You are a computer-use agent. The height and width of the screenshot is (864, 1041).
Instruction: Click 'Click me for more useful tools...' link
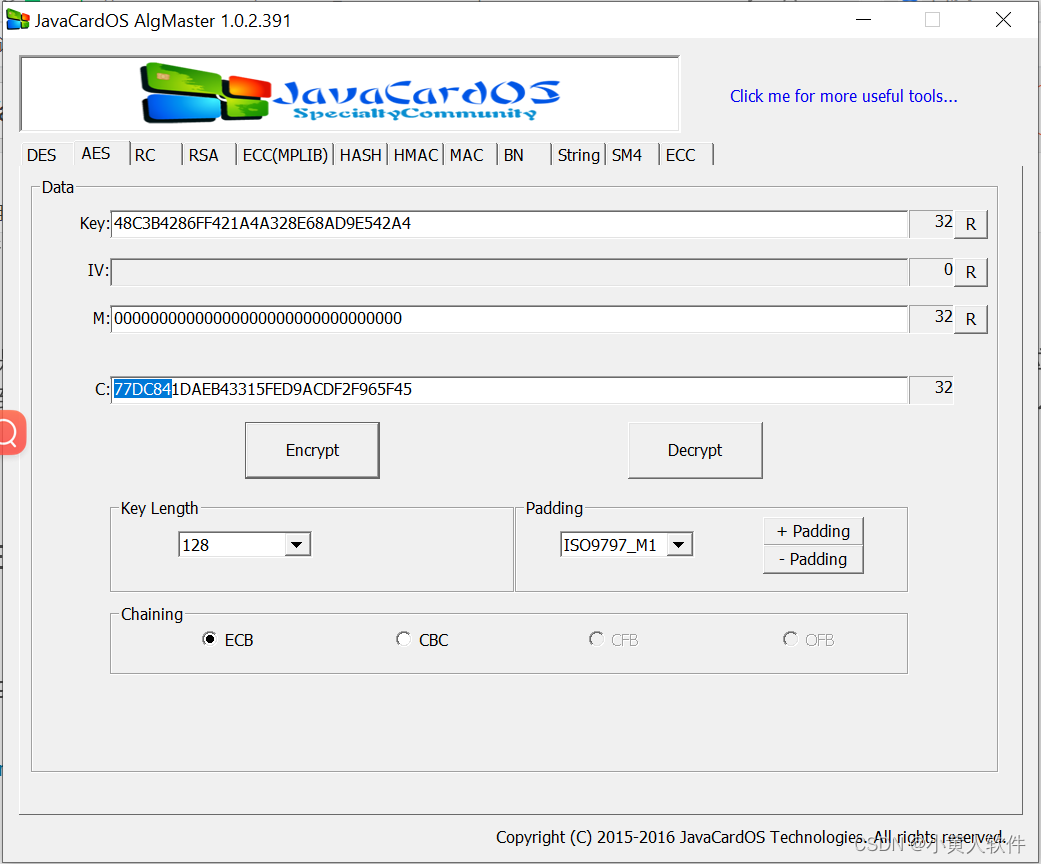[x=843, y=96]
